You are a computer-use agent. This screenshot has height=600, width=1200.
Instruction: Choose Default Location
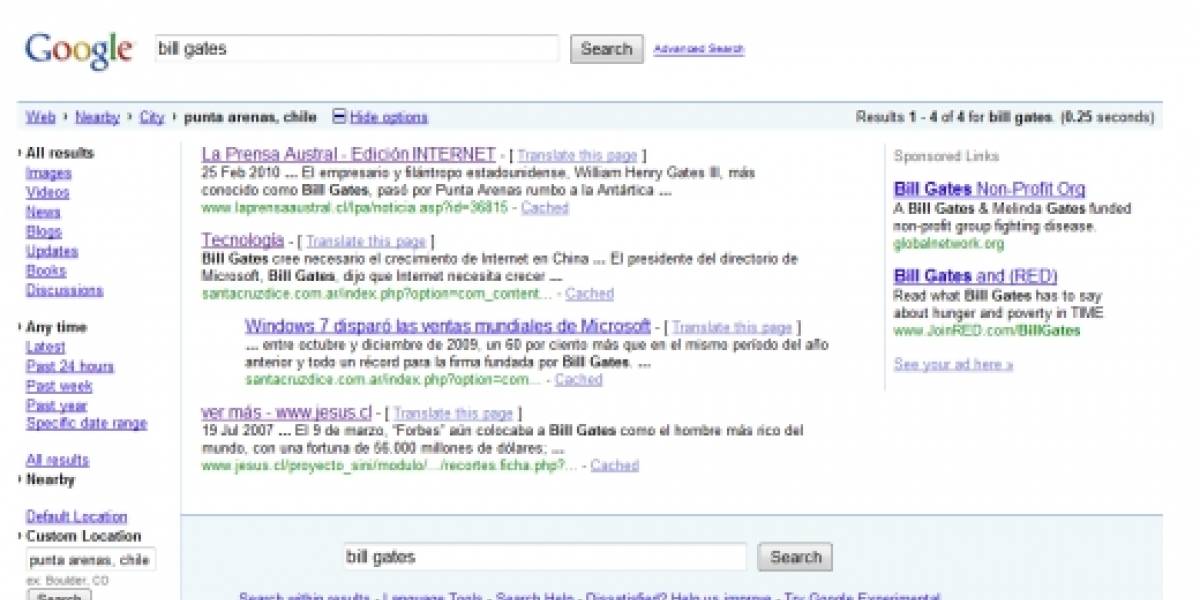(x=76, y=517)
